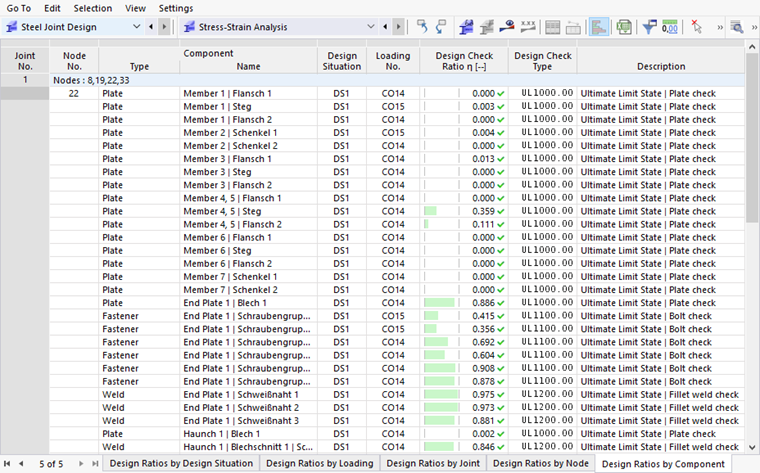The image size is (760, 473).
Task: Click ratio value 0.013
Action: coord(483,158)
